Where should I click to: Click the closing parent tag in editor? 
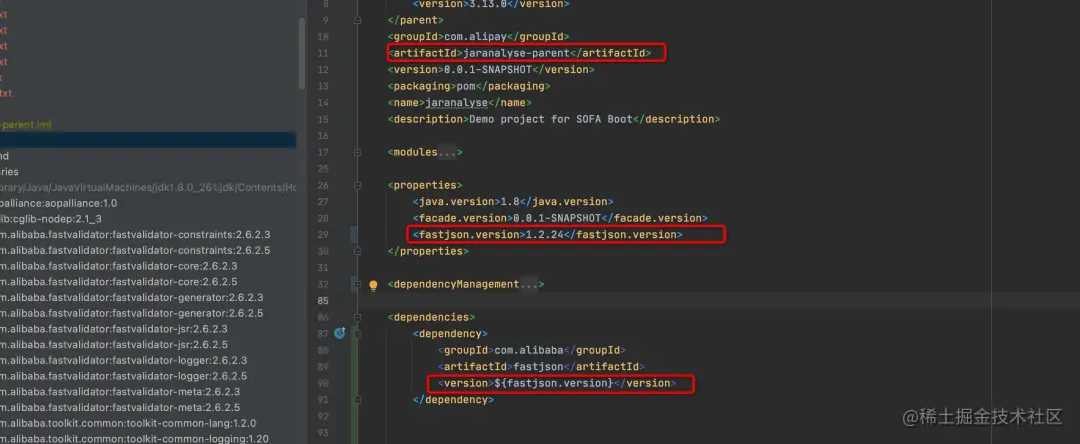pos(415,20)
